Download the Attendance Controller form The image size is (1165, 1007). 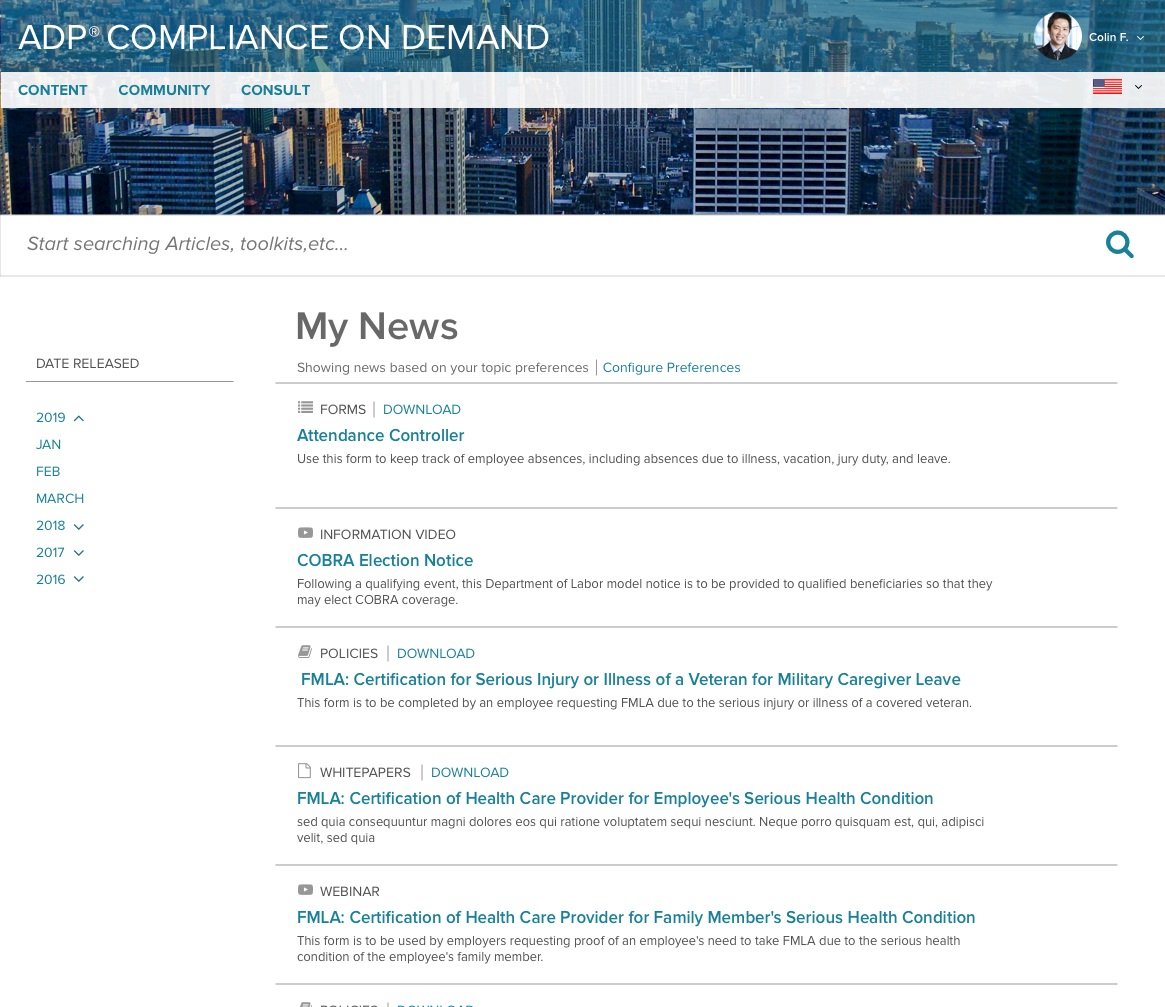(421, 409)
